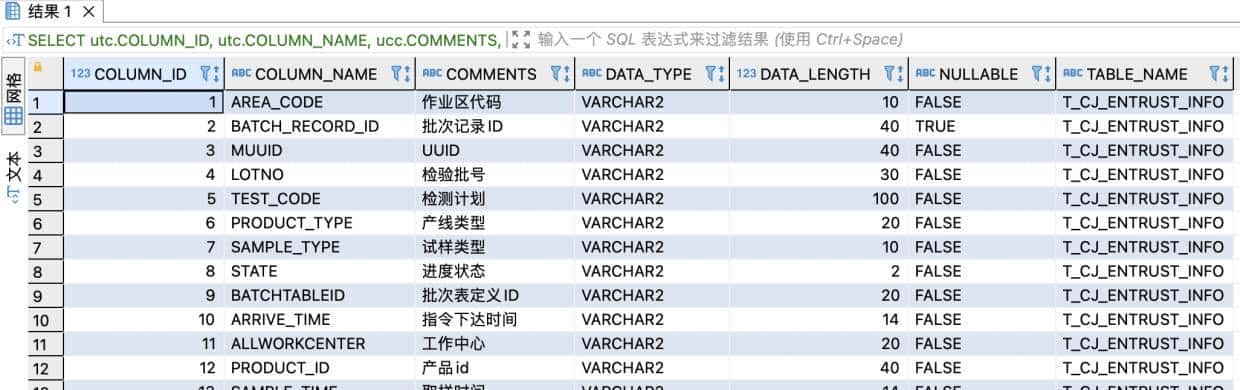Select the ALLWORKCENTER cell

click(319, 343)
